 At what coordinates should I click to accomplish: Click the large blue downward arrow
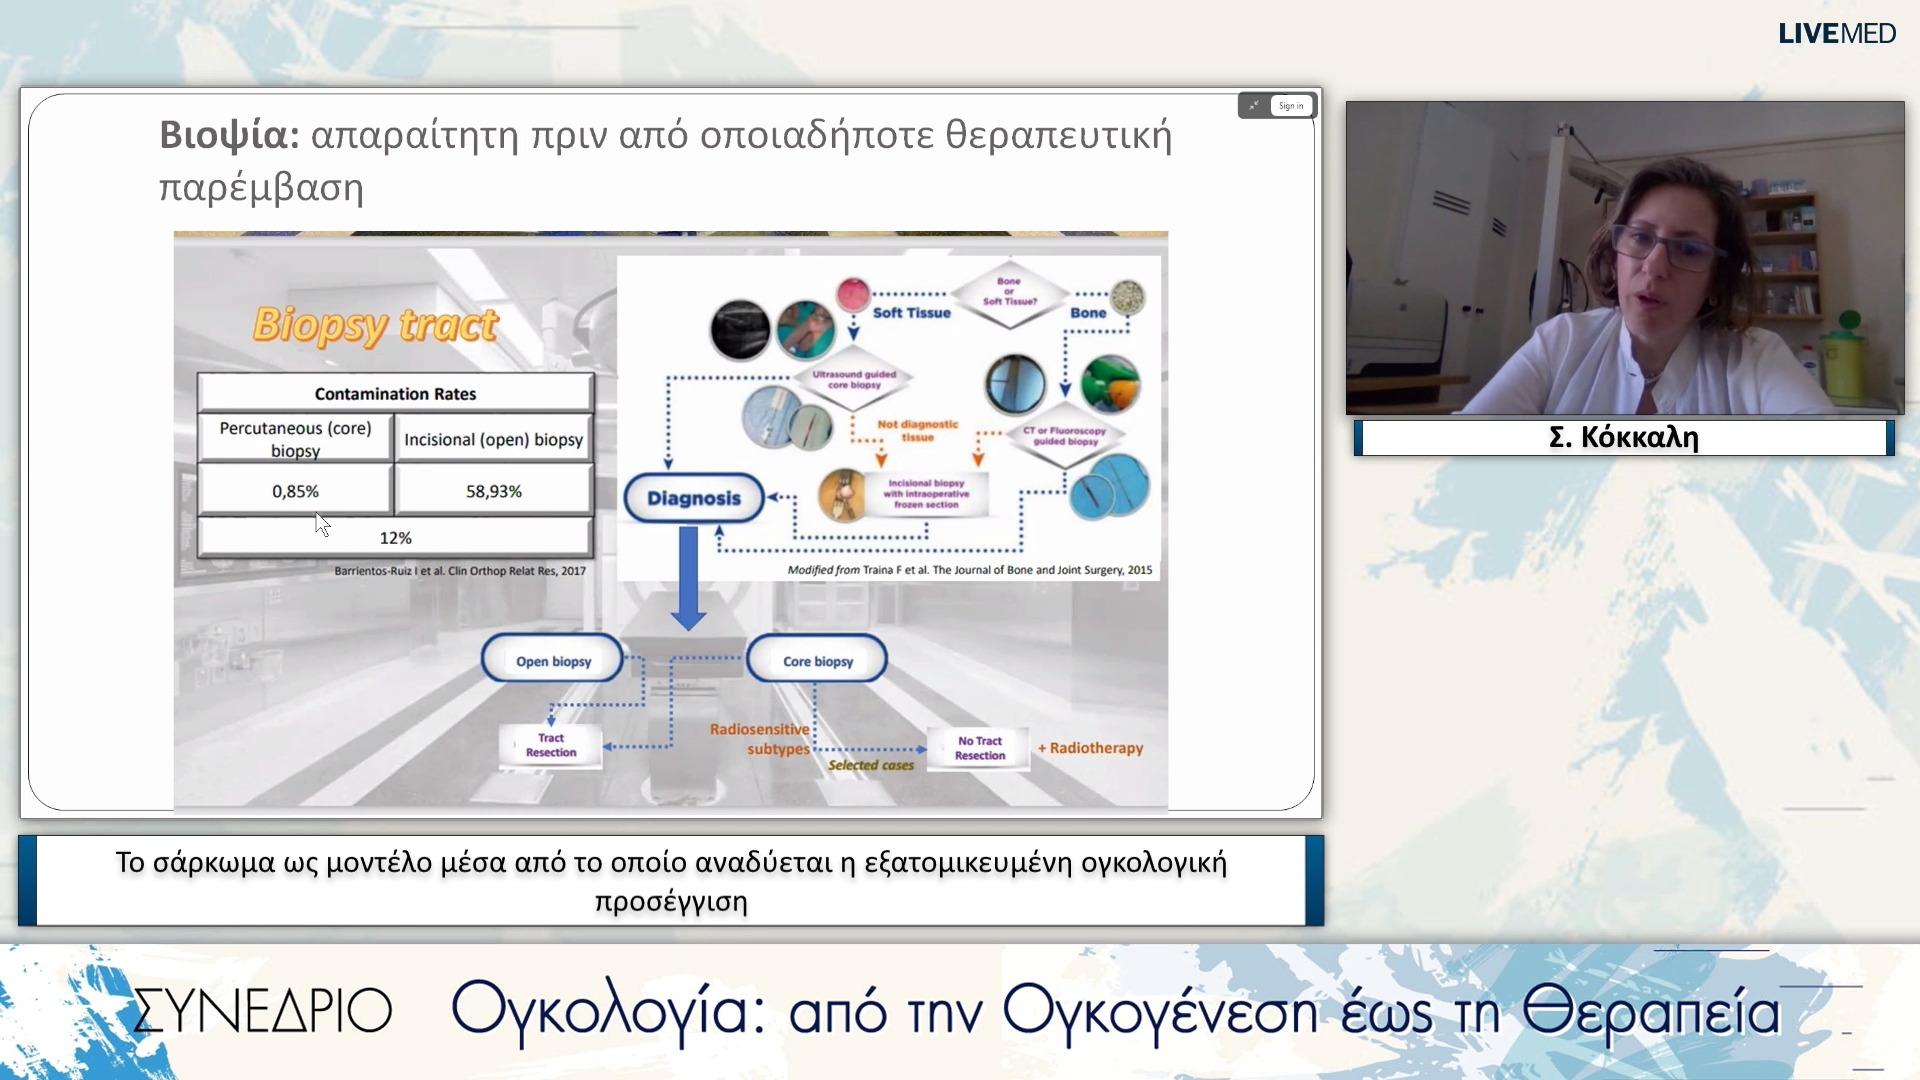tap(688, 578)
